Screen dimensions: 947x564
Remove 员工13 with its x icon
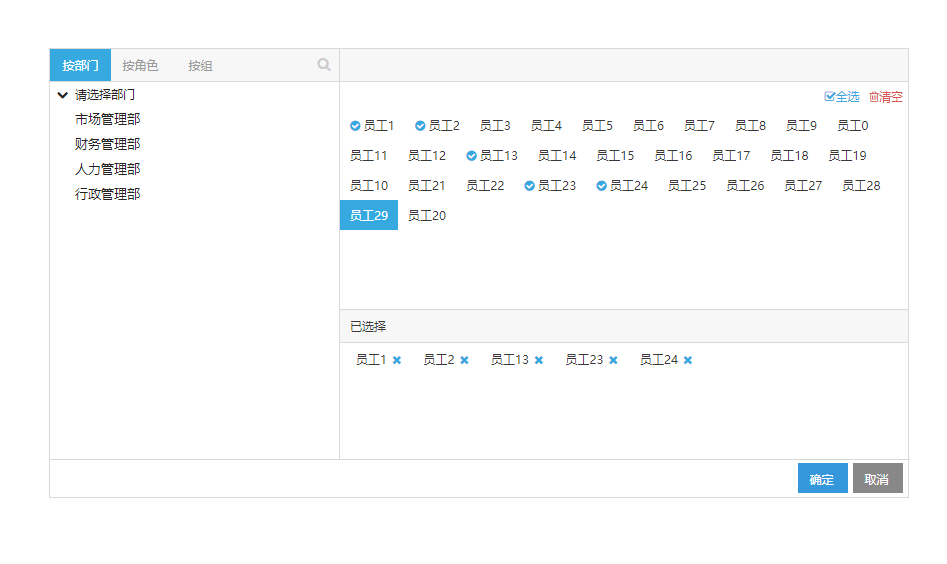click(539, 360)
